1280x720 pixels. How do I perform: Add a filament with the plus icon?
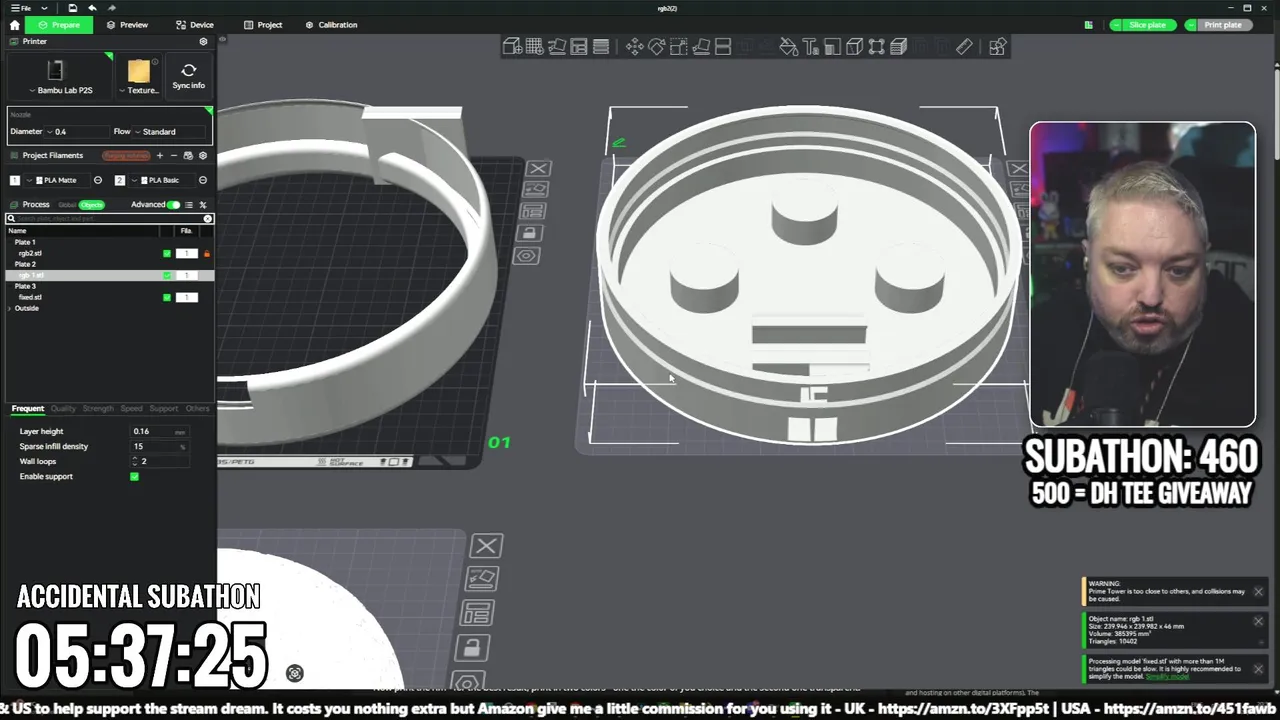[159, 155]
